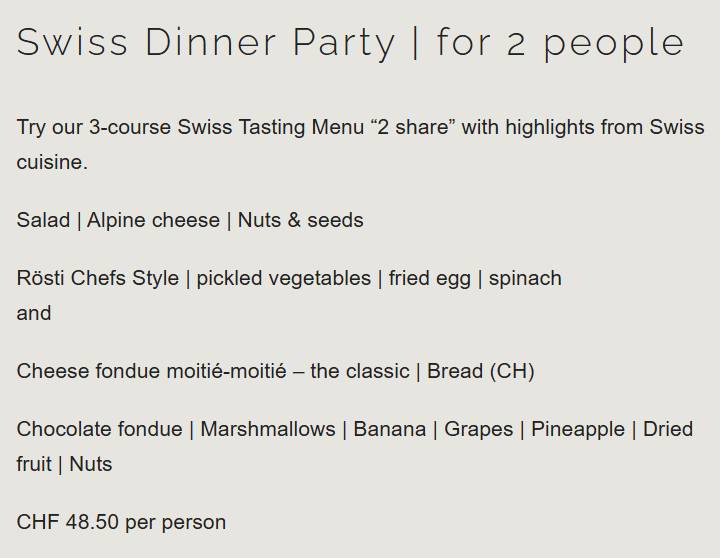Click the Bread (CH) text
The image size is (720, 558).
(480, 371)
